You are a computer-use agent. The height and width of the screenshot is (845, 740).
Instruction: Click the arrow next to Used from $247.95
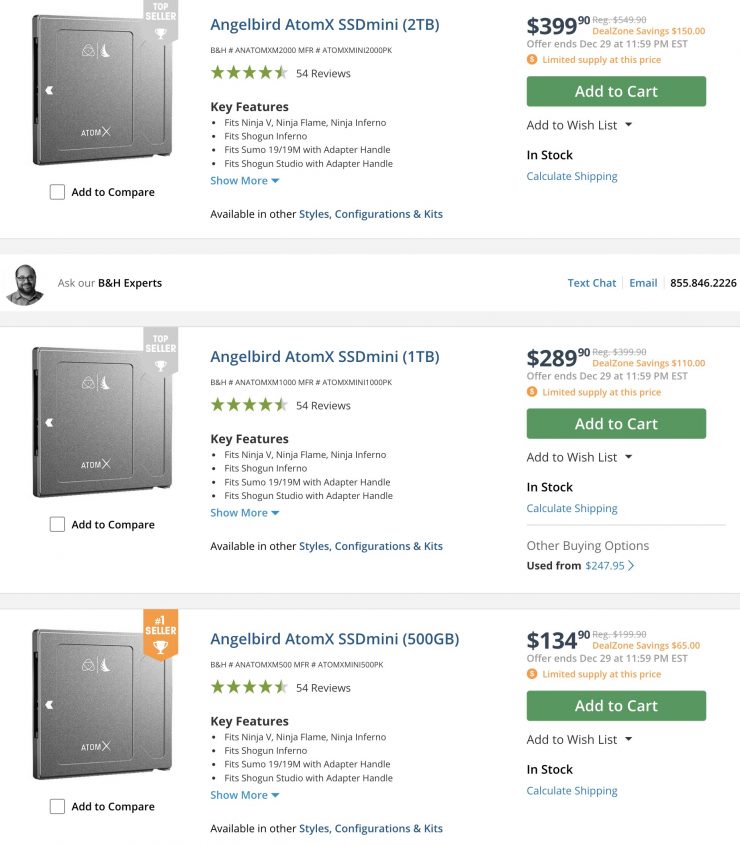[631, 565]
